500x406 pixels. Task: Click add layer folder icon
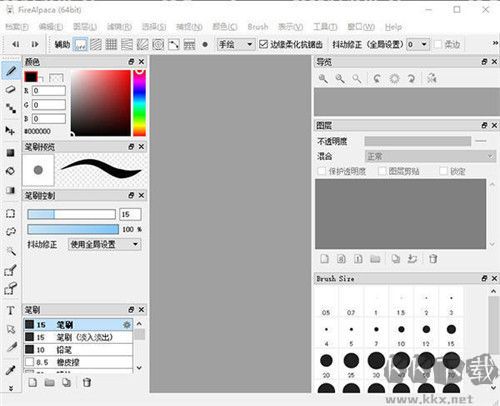(375, 259)
